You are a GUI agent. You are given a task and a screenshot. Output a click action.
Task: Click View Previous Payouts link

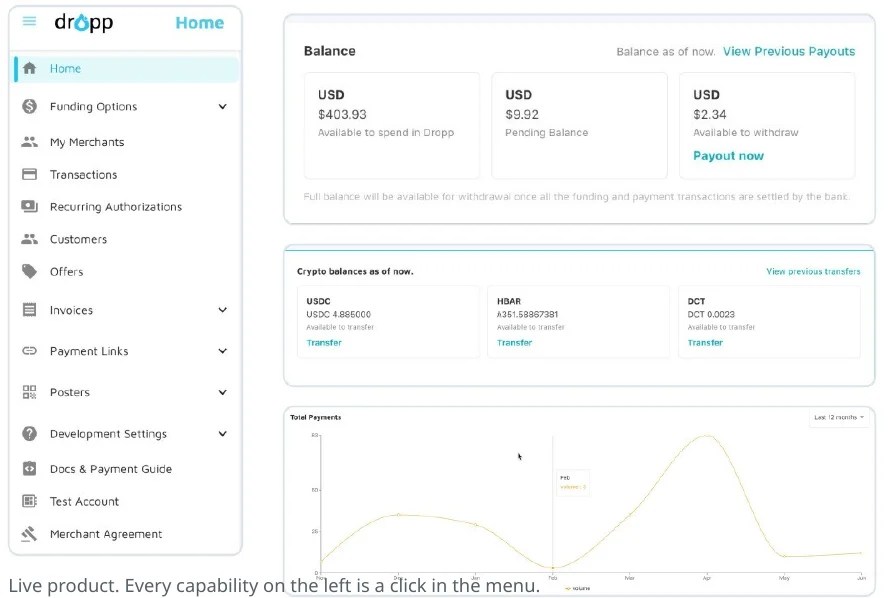pos(789,51)
